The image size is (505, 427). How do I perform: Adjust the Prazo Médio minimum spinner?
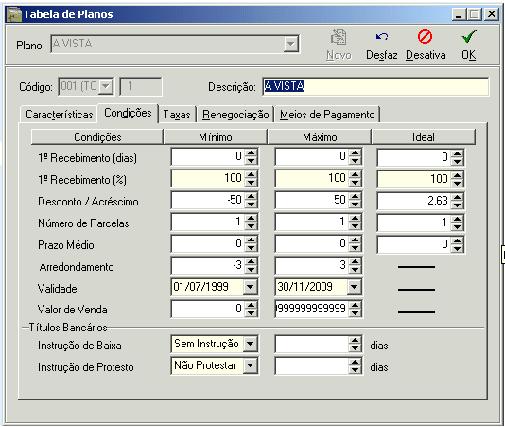tap(251, 244)
